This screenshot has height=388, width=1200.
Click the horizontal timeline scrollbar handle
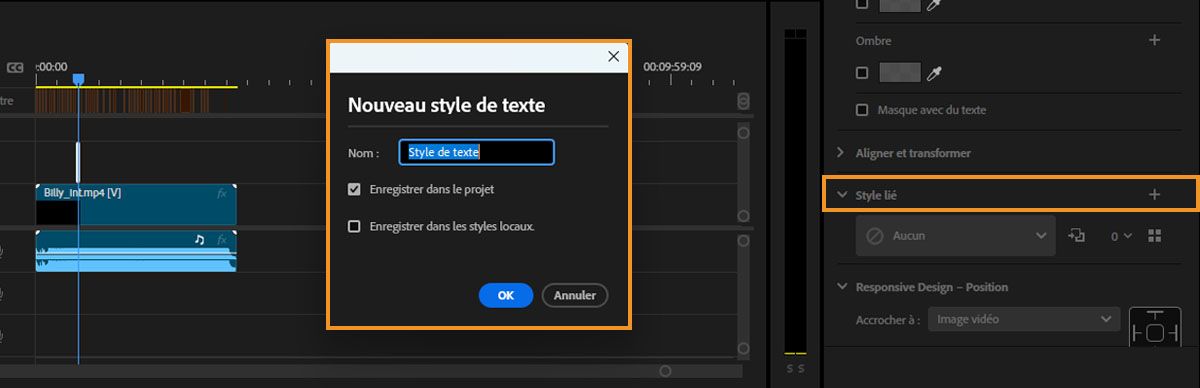tap(665, 371)
